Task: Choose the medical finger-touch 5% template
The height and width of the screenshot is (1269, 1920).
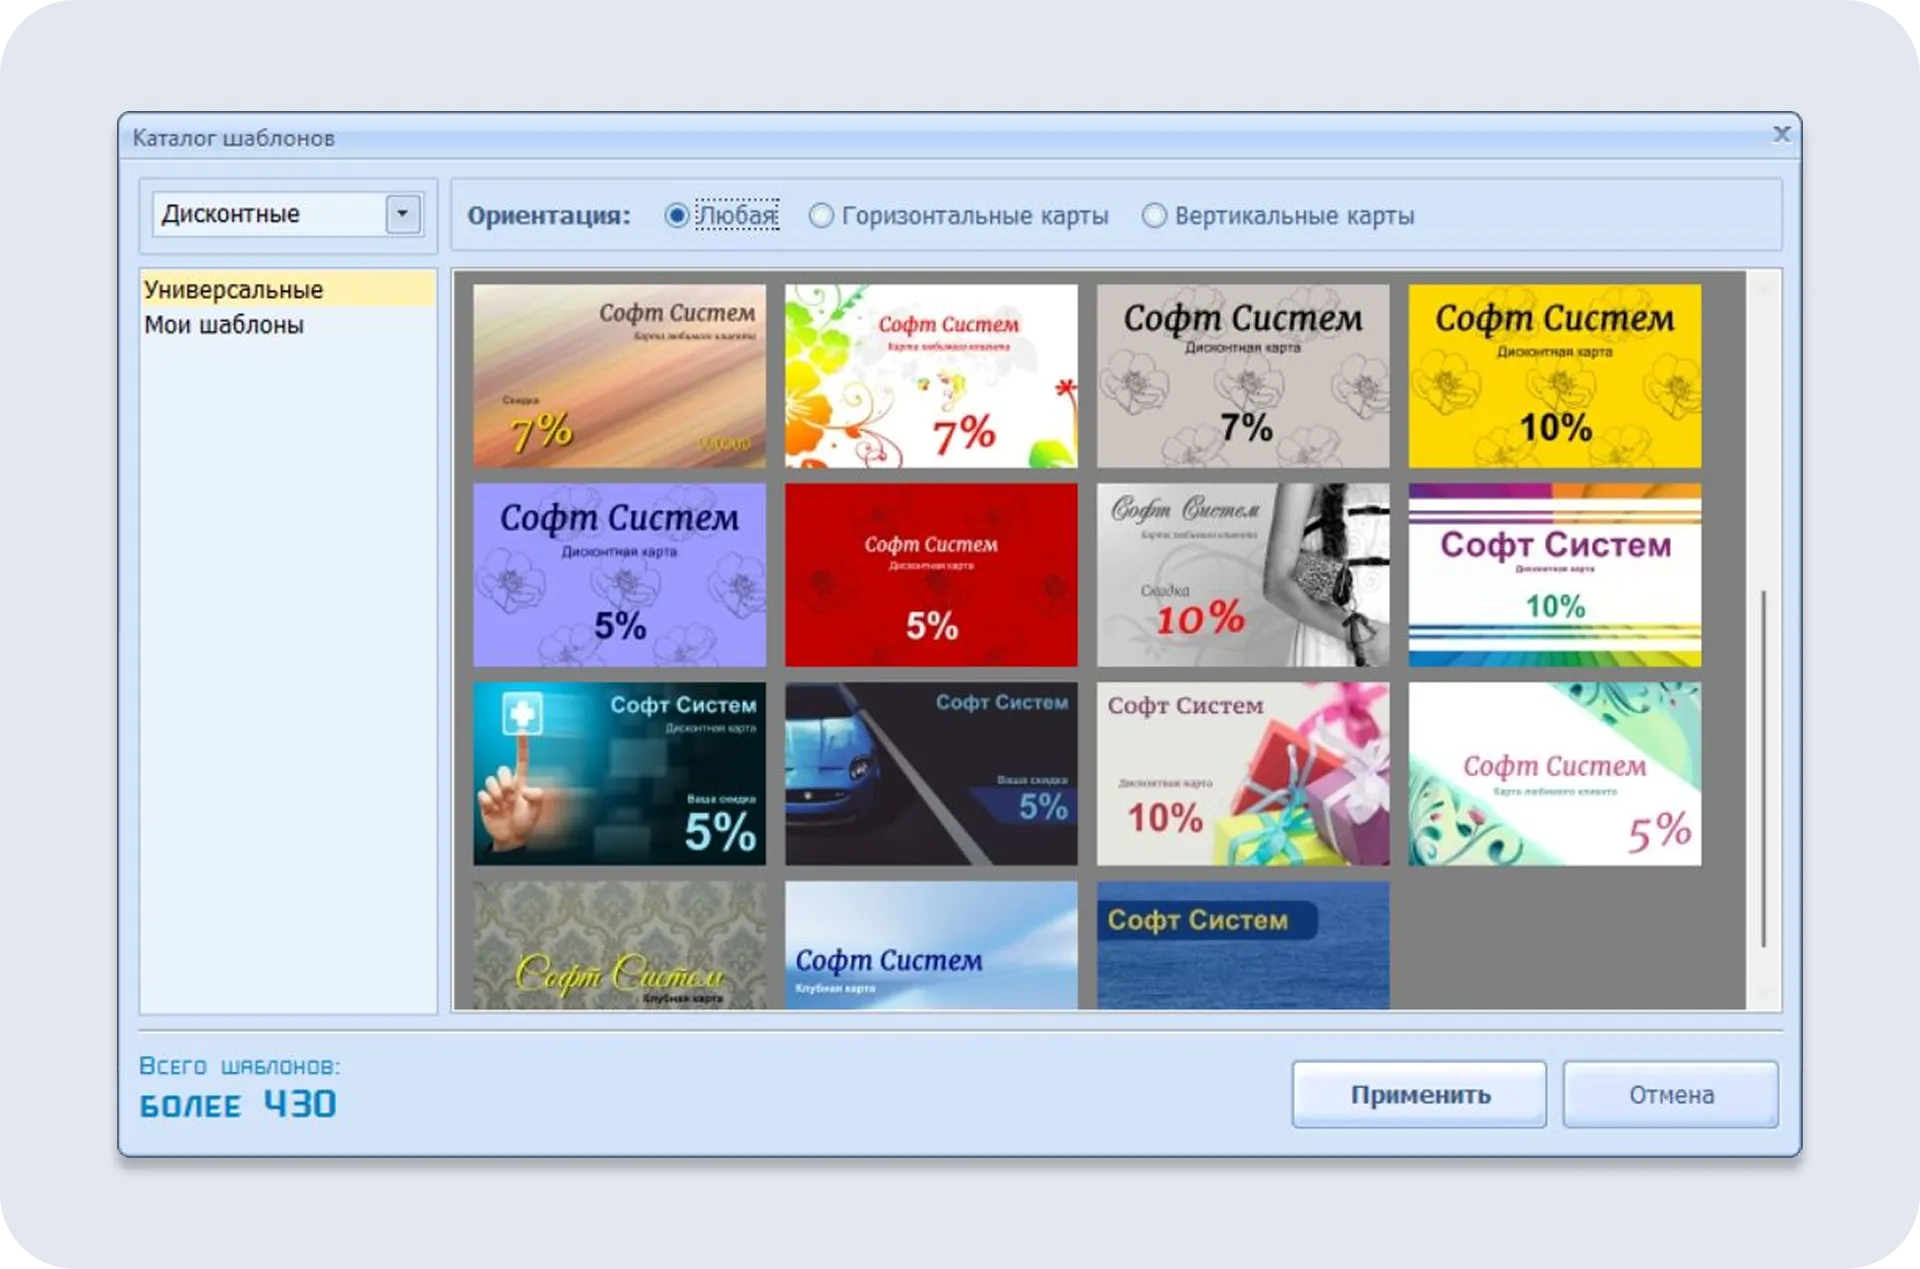Action: 620,774
